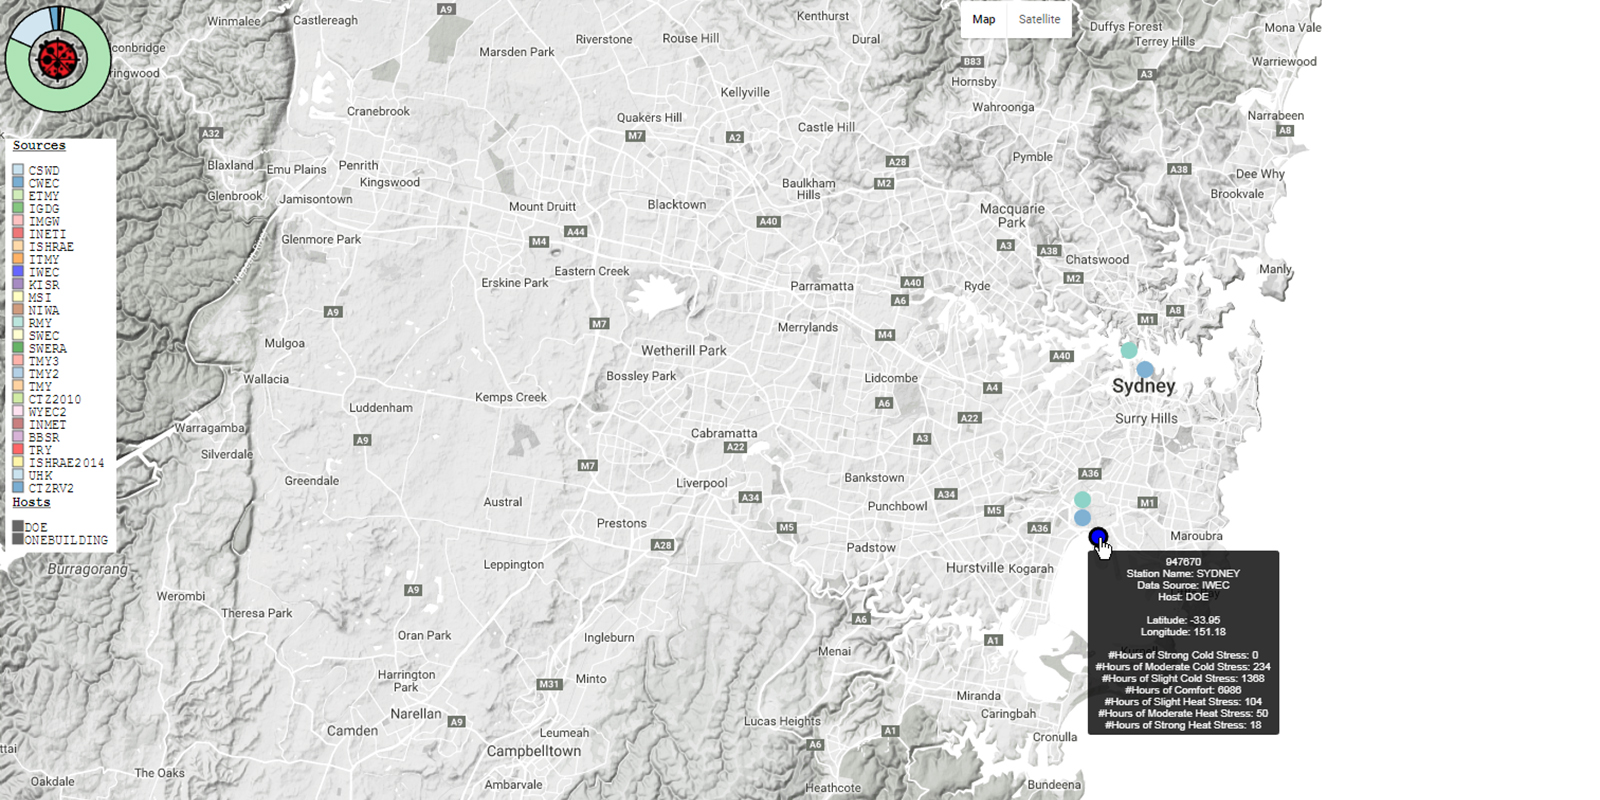Click the teal station marker near A36

pyautogui.click(x=1082, y=499)
